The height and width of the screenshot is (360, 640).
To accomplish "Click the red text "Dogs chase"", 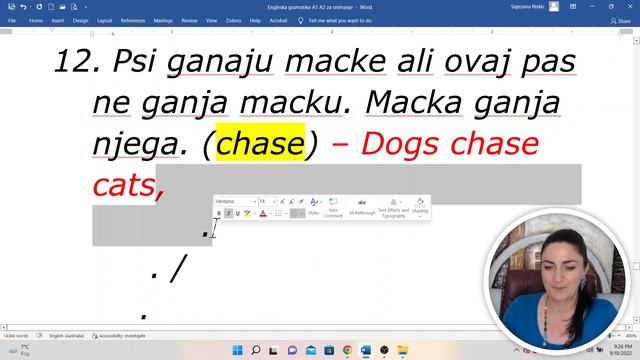I will (450, 143).
